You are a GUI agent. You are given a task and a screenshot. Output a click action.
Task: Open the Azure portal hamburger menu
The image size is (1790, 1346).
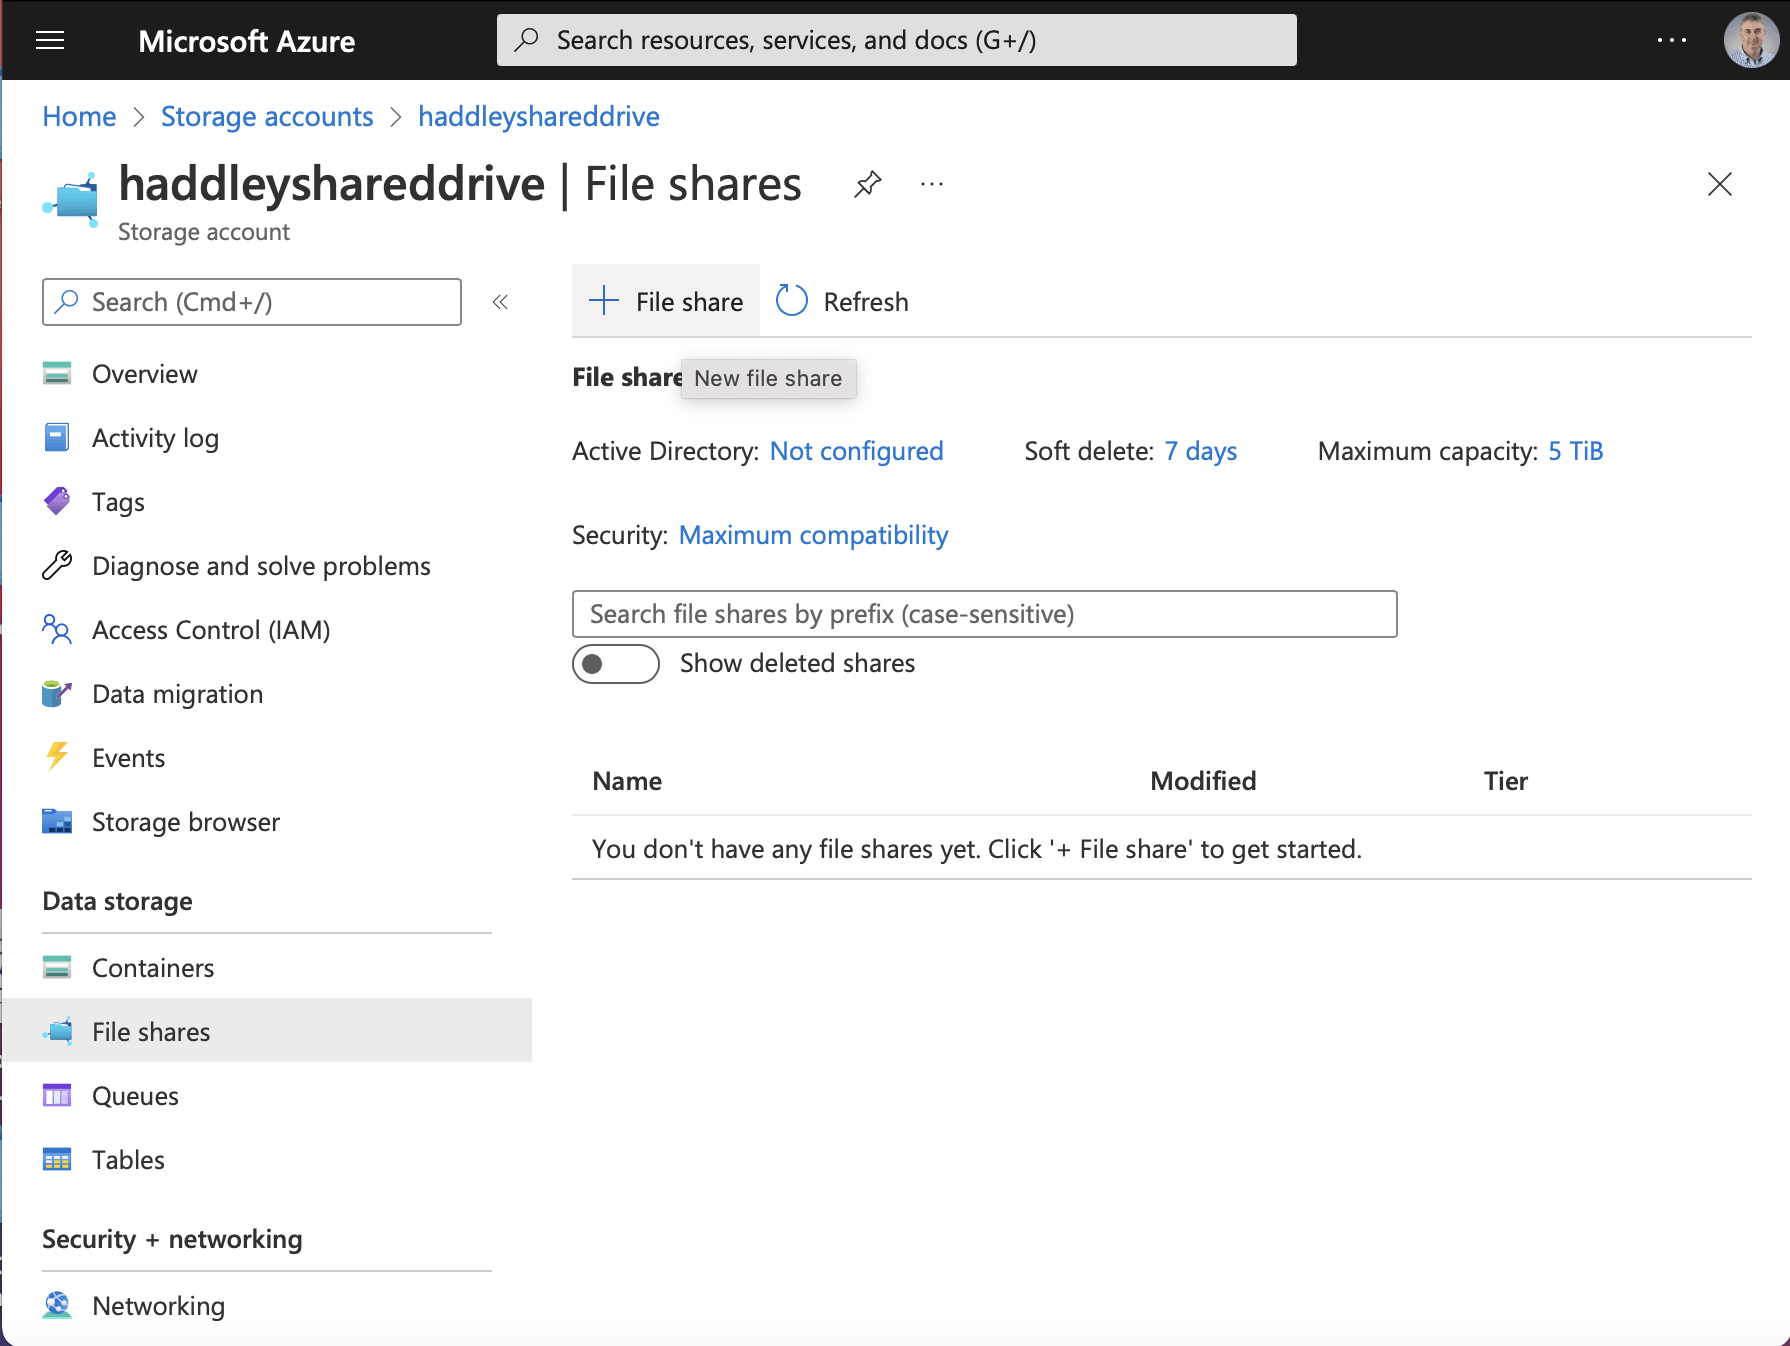tap(50, 40)
